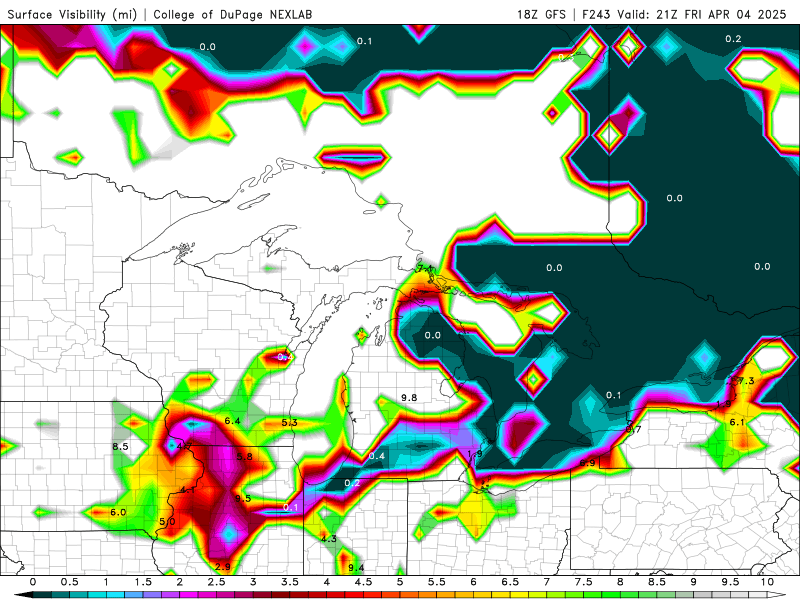Select the 9.5 visibility value on the map
This screenshot has height=600, width=800.
coord(243,498)
